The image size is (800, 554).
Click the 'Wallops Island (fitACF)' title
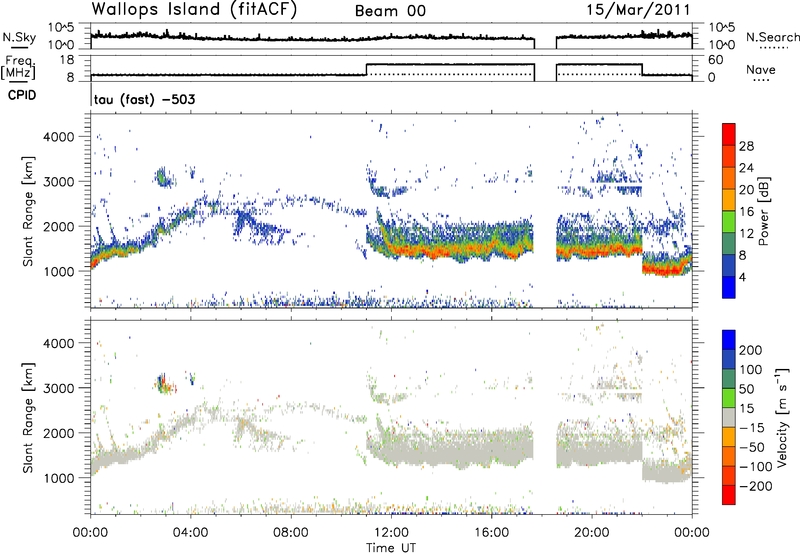point(194,9)
